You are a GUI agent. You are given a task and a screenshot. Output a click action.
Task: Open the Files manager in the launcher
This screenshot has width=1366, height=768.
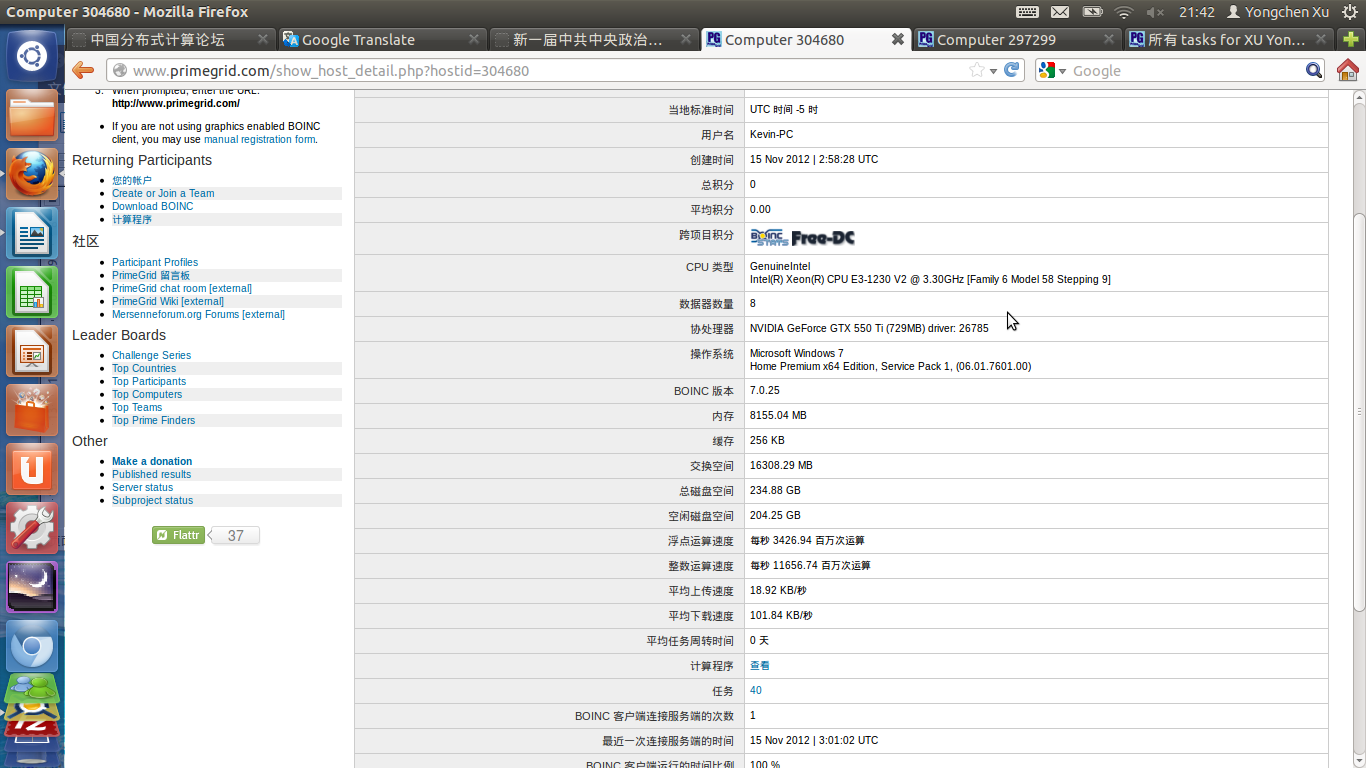click(32, 116)
